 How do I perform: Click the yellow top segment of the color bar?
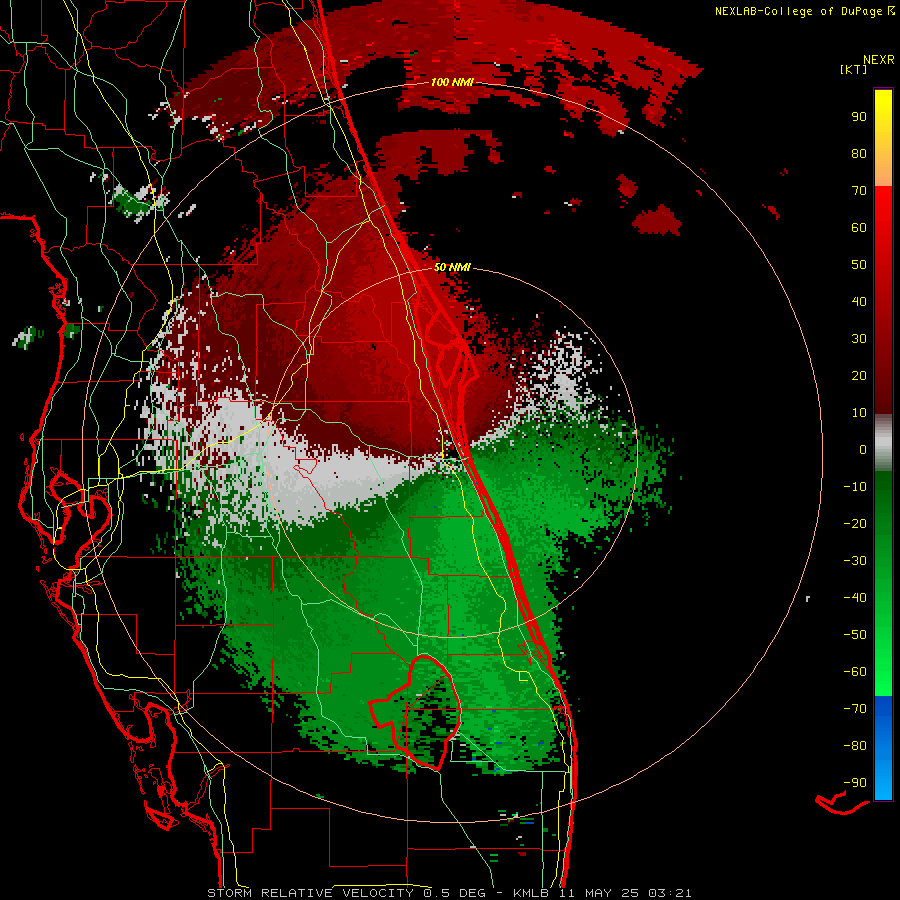[x=883, y=118]
